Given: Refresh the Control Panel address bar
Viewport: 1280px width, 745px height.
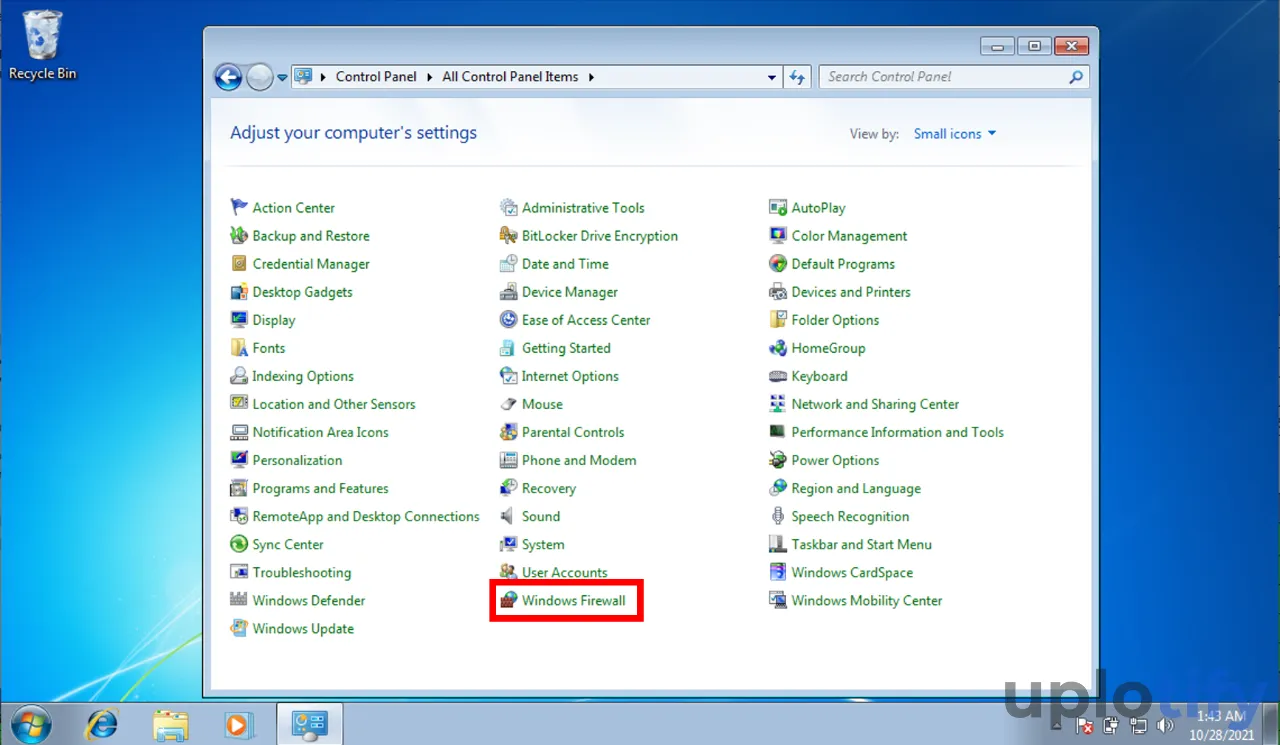Looking at the screenshot, I should [797, 77].
